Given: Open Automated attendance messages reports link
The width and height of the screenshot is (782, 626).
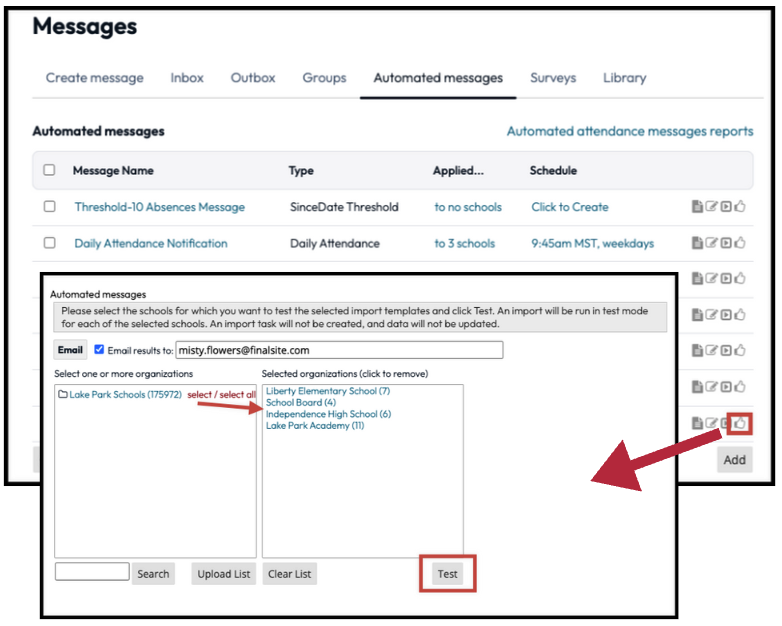Looking at the screenshot, I should pyautogui.click(x=630, y=131).
